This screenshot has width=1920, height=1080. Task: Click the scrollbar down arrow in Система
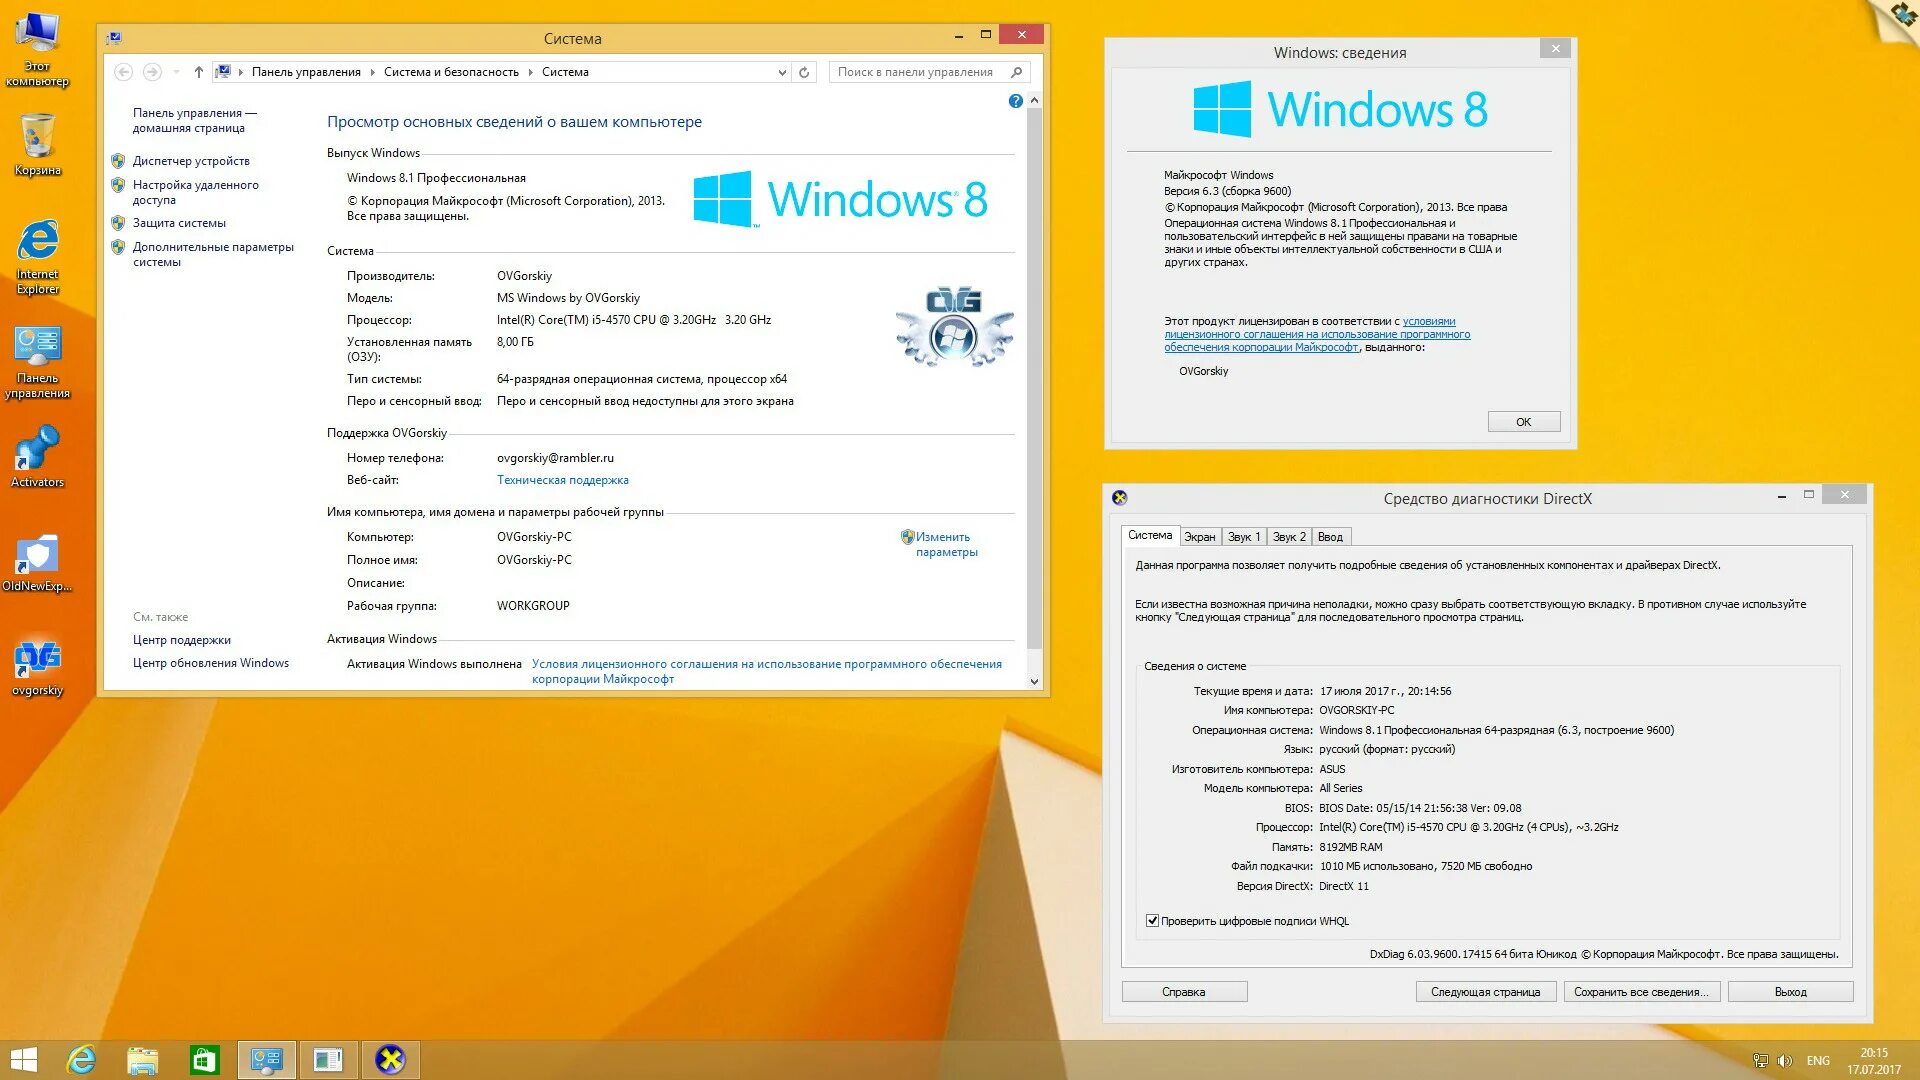click(1034, 682)
